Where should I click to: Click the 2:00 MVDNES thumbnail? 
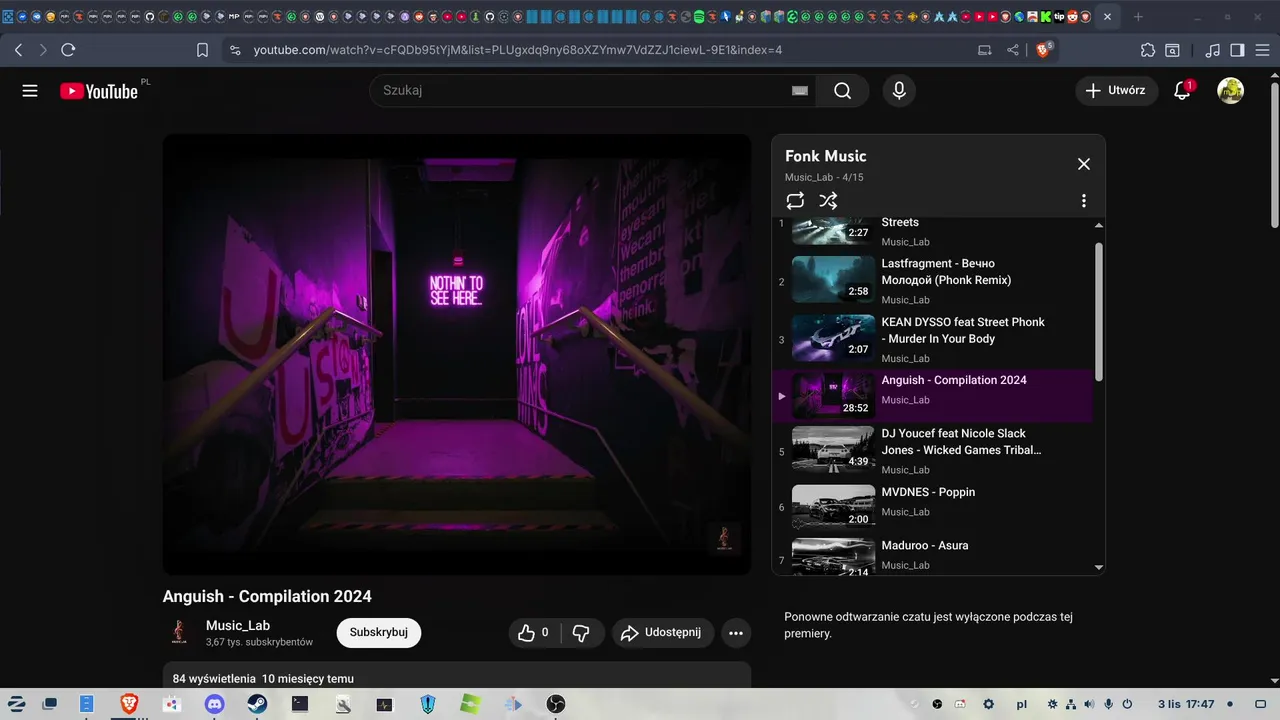tap(833, 507)
